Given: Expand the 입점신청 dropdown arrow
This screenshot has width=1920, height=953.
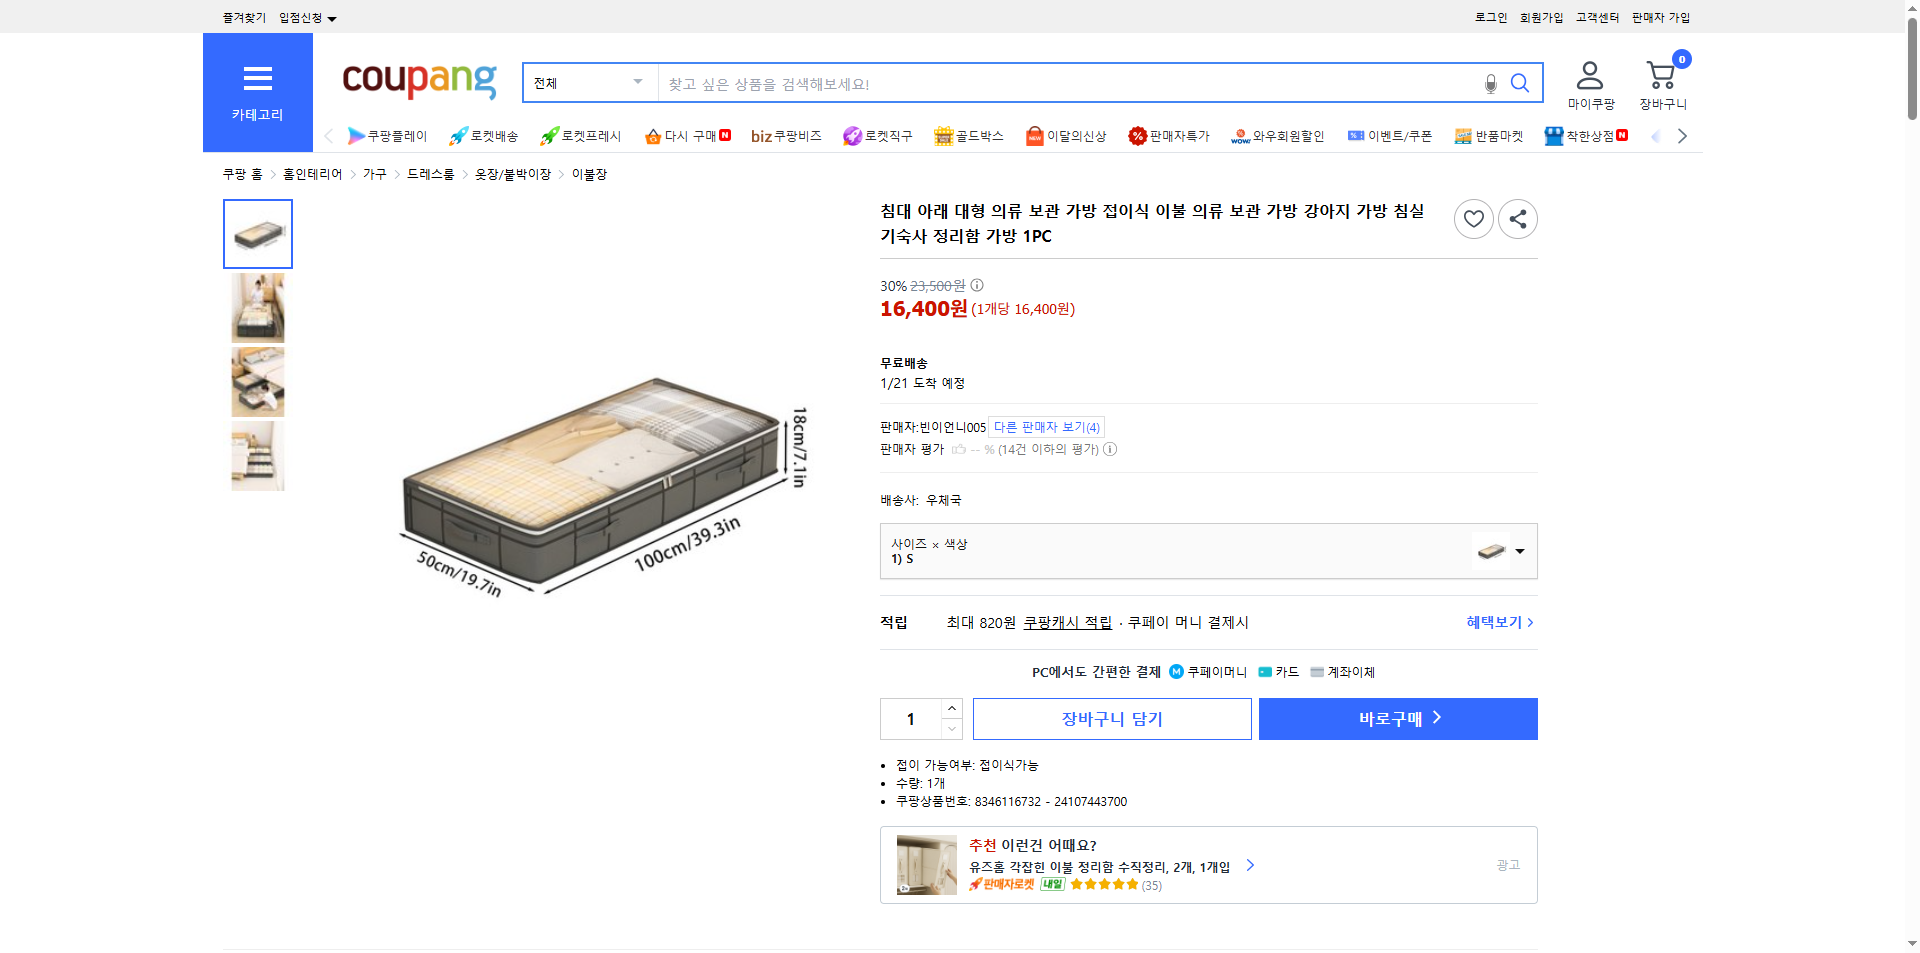Looking at the screenshot, I should click(333, 17).
